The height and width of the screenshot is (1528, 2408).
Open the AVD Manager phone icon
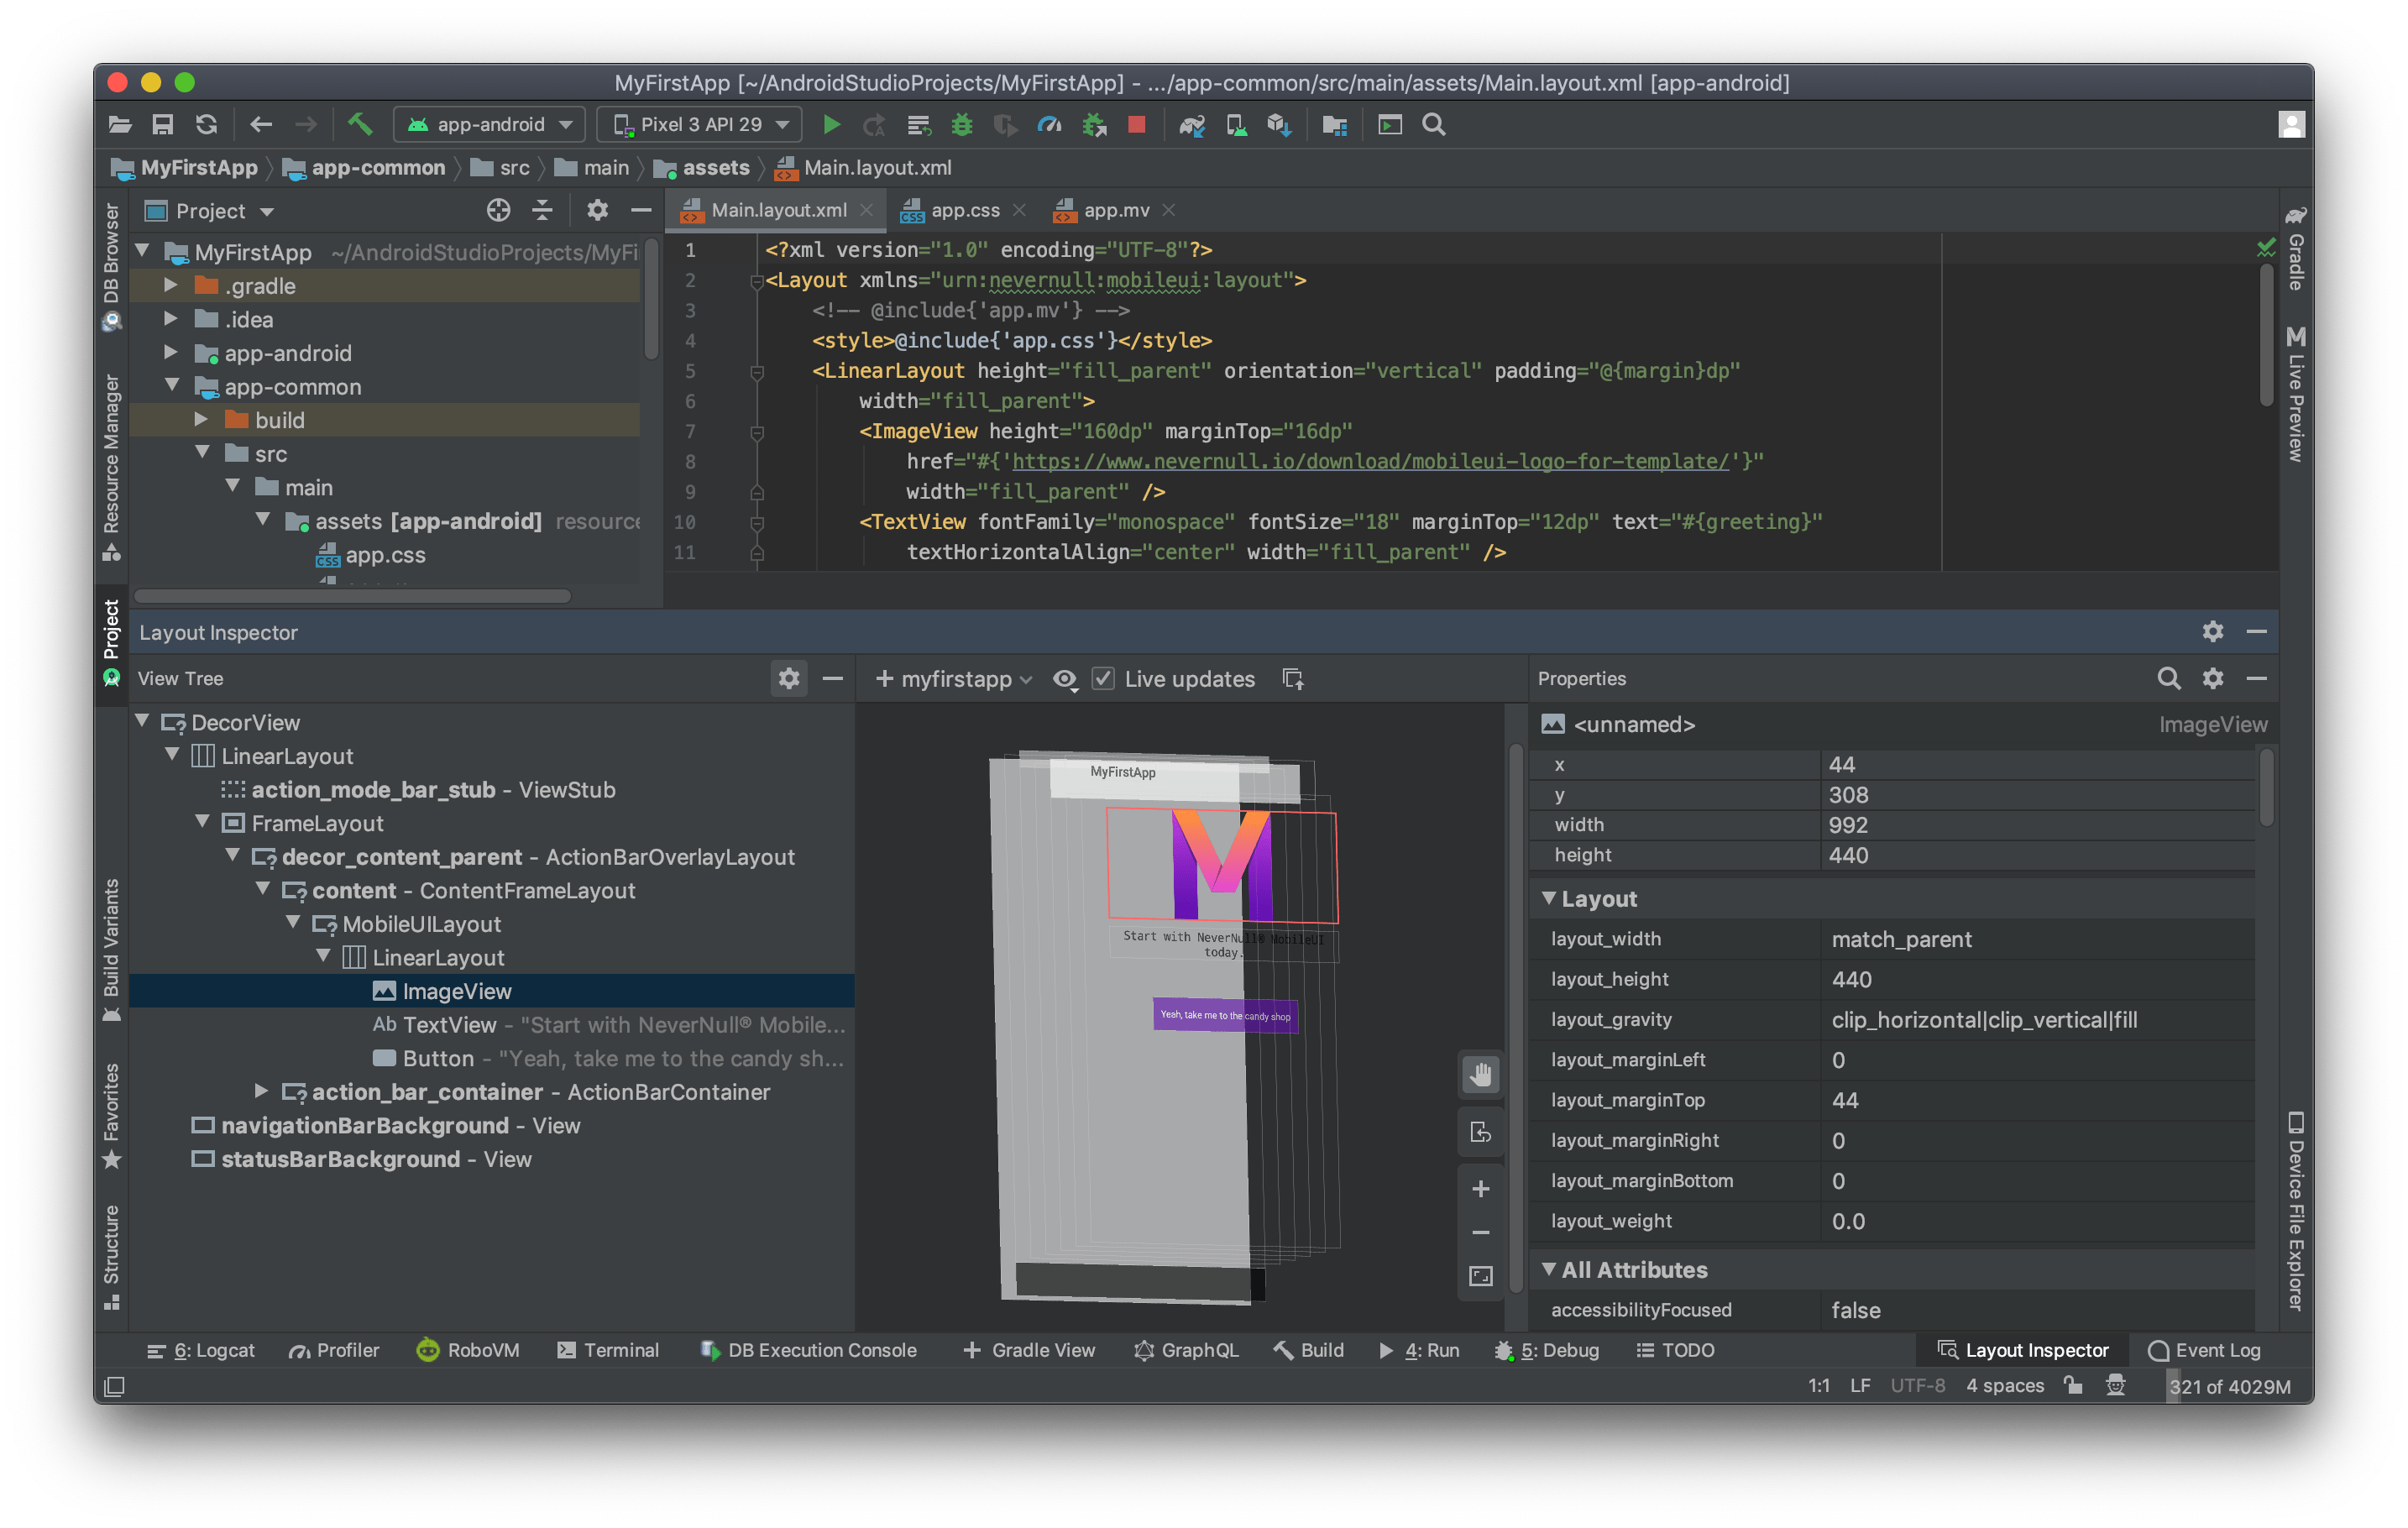[1237, 124]
